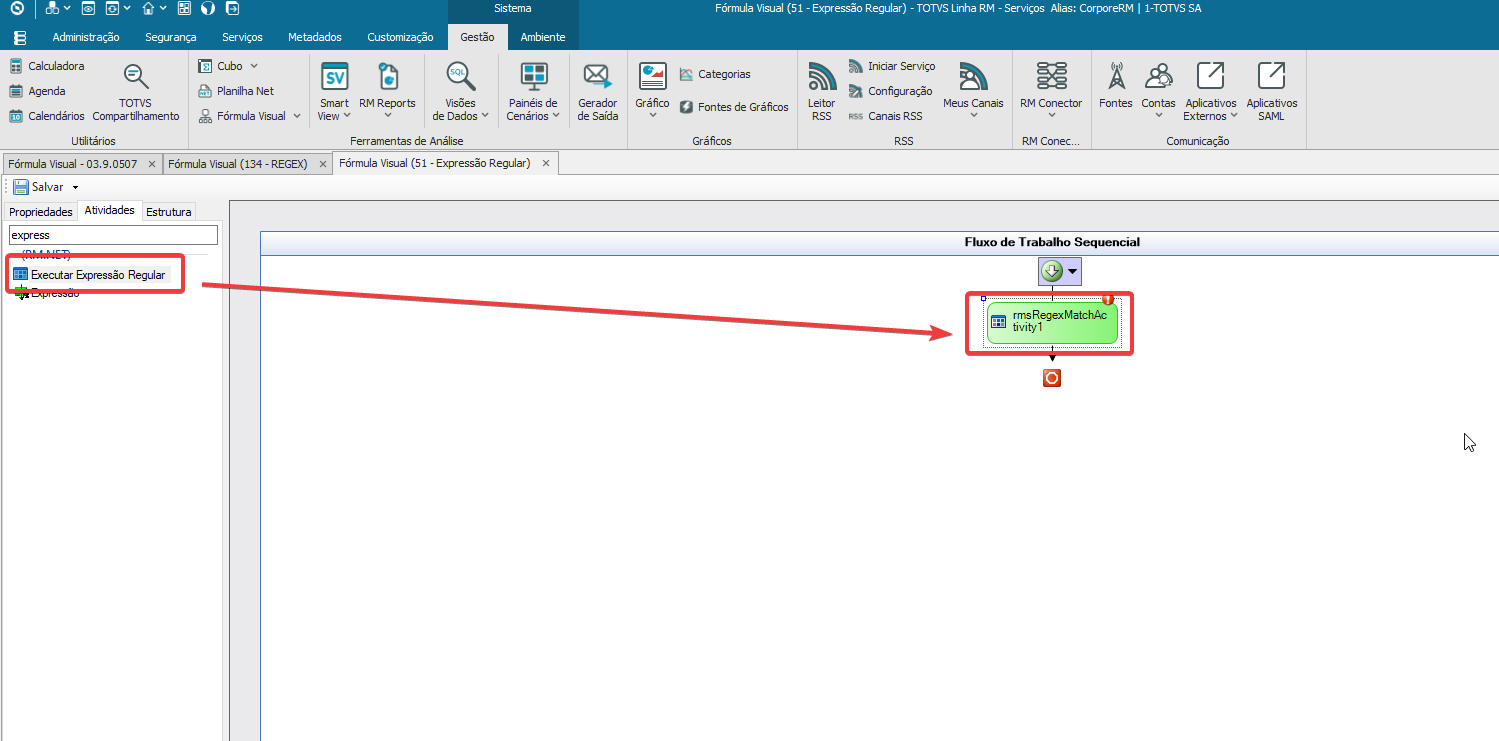Open Painéis de Cenários
The width and height of the screenshot is (1499, 741).
(x=534, y=92)
